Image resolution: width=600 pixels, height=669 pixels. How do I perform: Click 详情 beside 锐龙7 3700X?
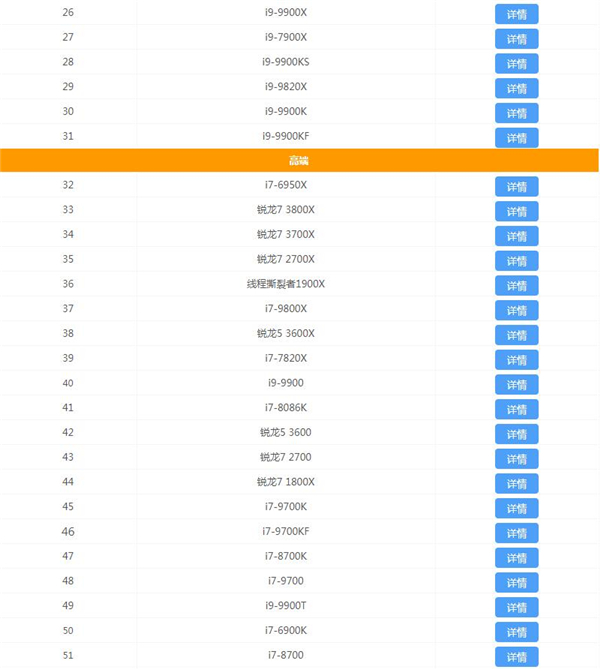pyautogui.click(x=516, y=236)
